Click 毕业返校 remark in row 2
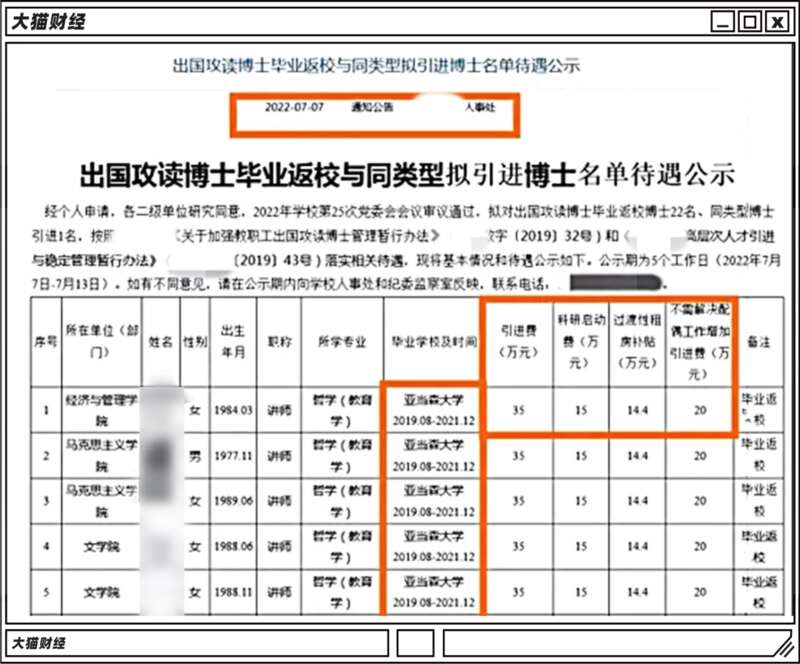The height and width of the screenshot is (664, 800). pyautogui.click(x=759, y=455)
